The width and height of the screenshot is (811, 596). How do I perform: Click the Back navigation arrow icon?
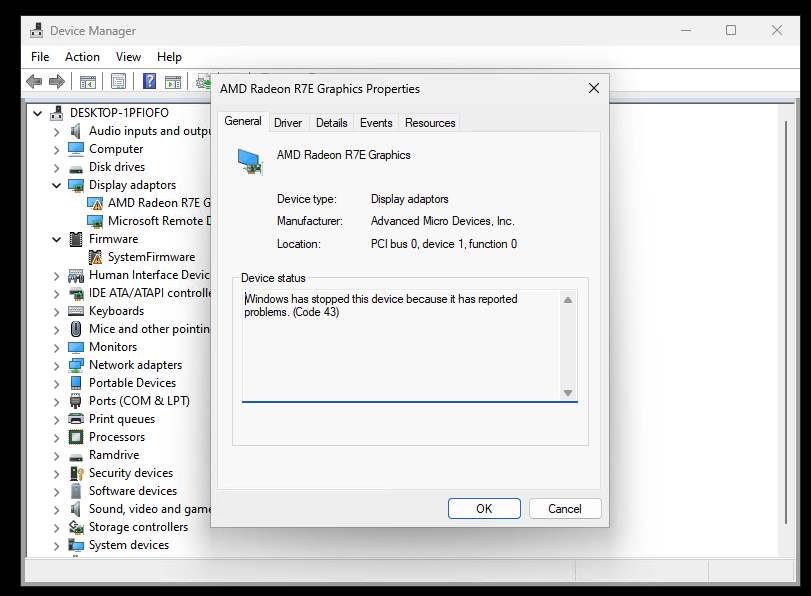point(33,81)
